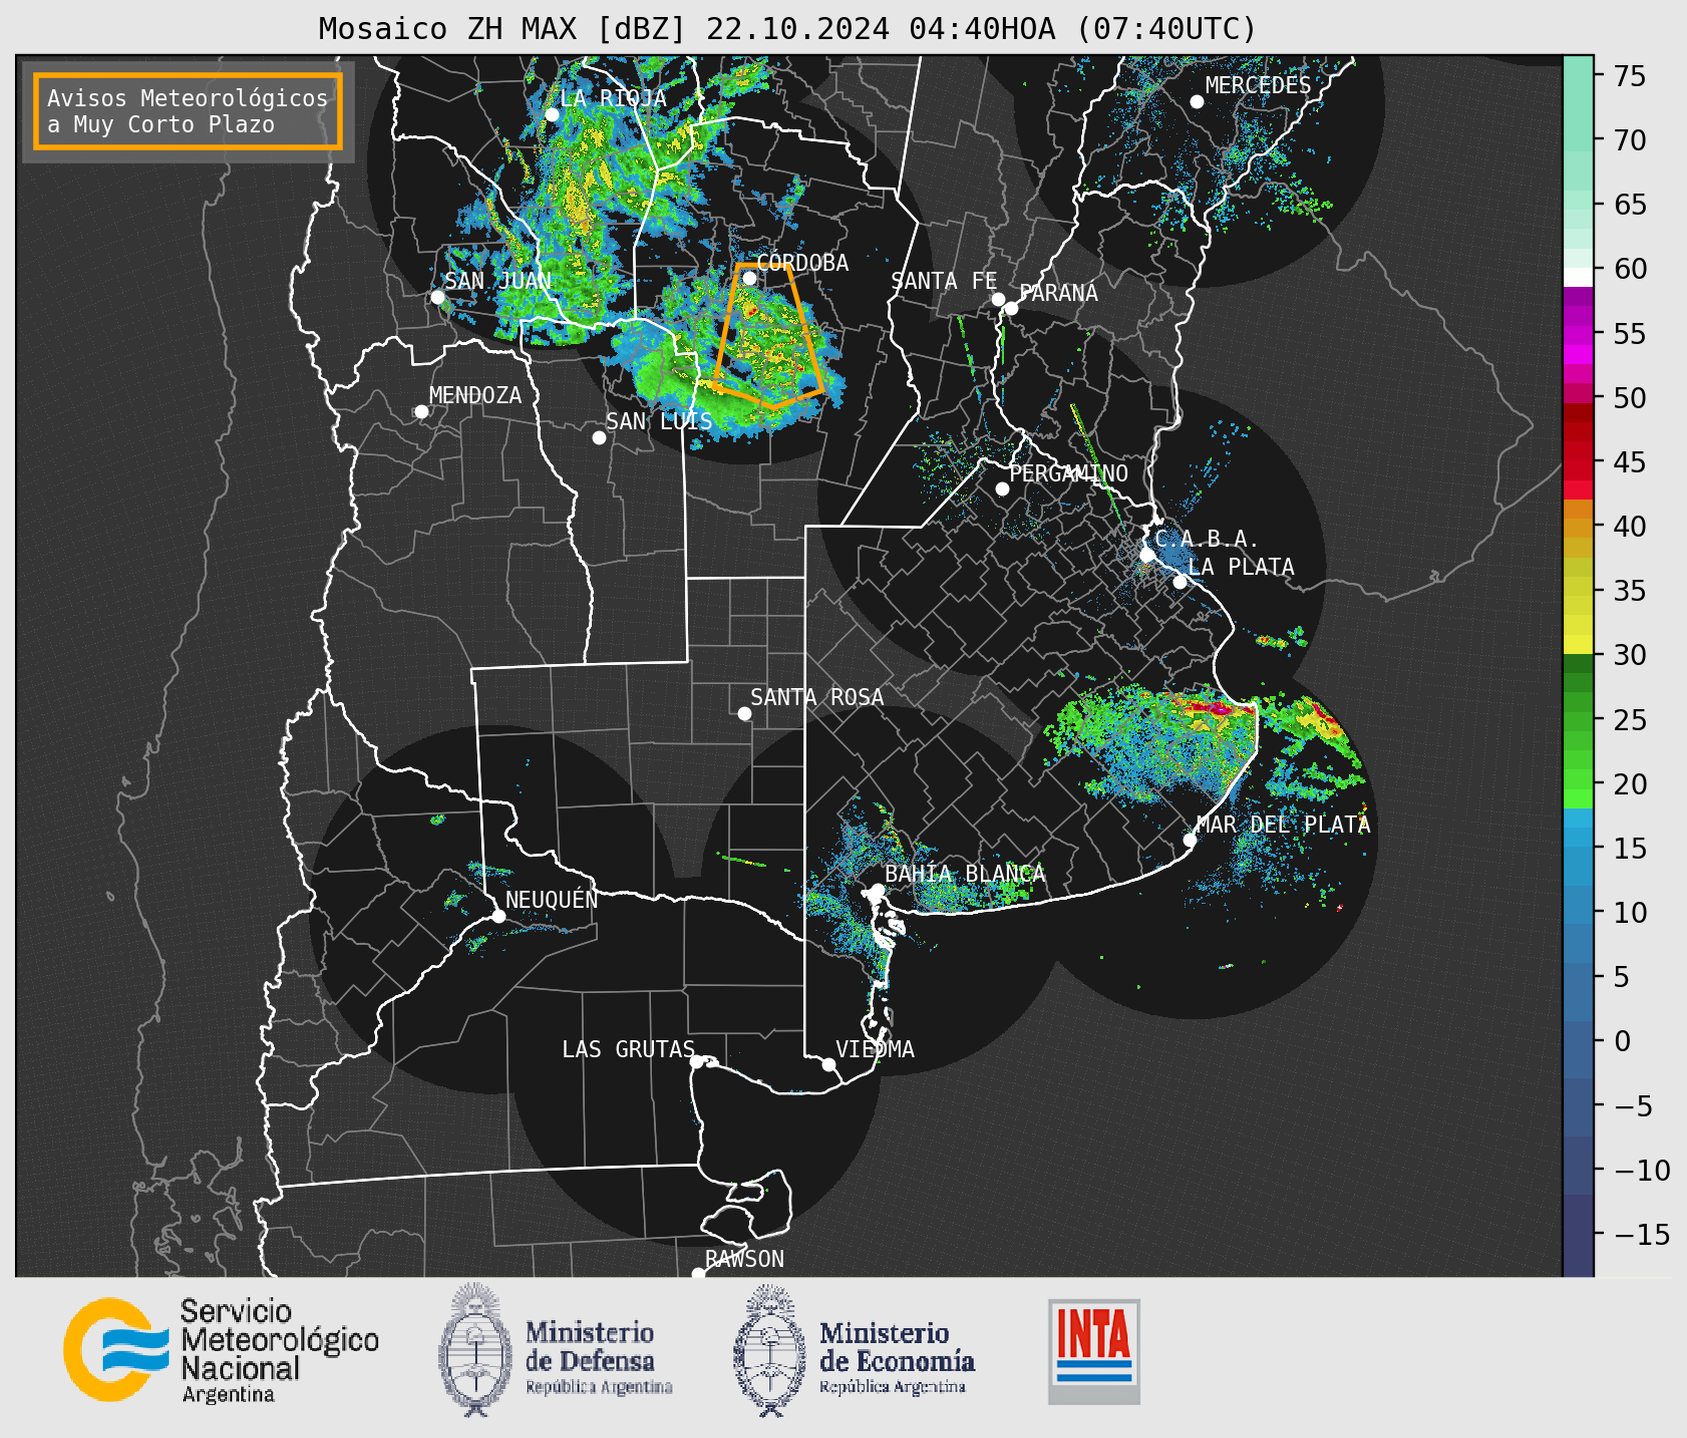Screen dimensions: 1687x1438
Task: Click the VIEDMA city marker dot
Action: 829,1064
